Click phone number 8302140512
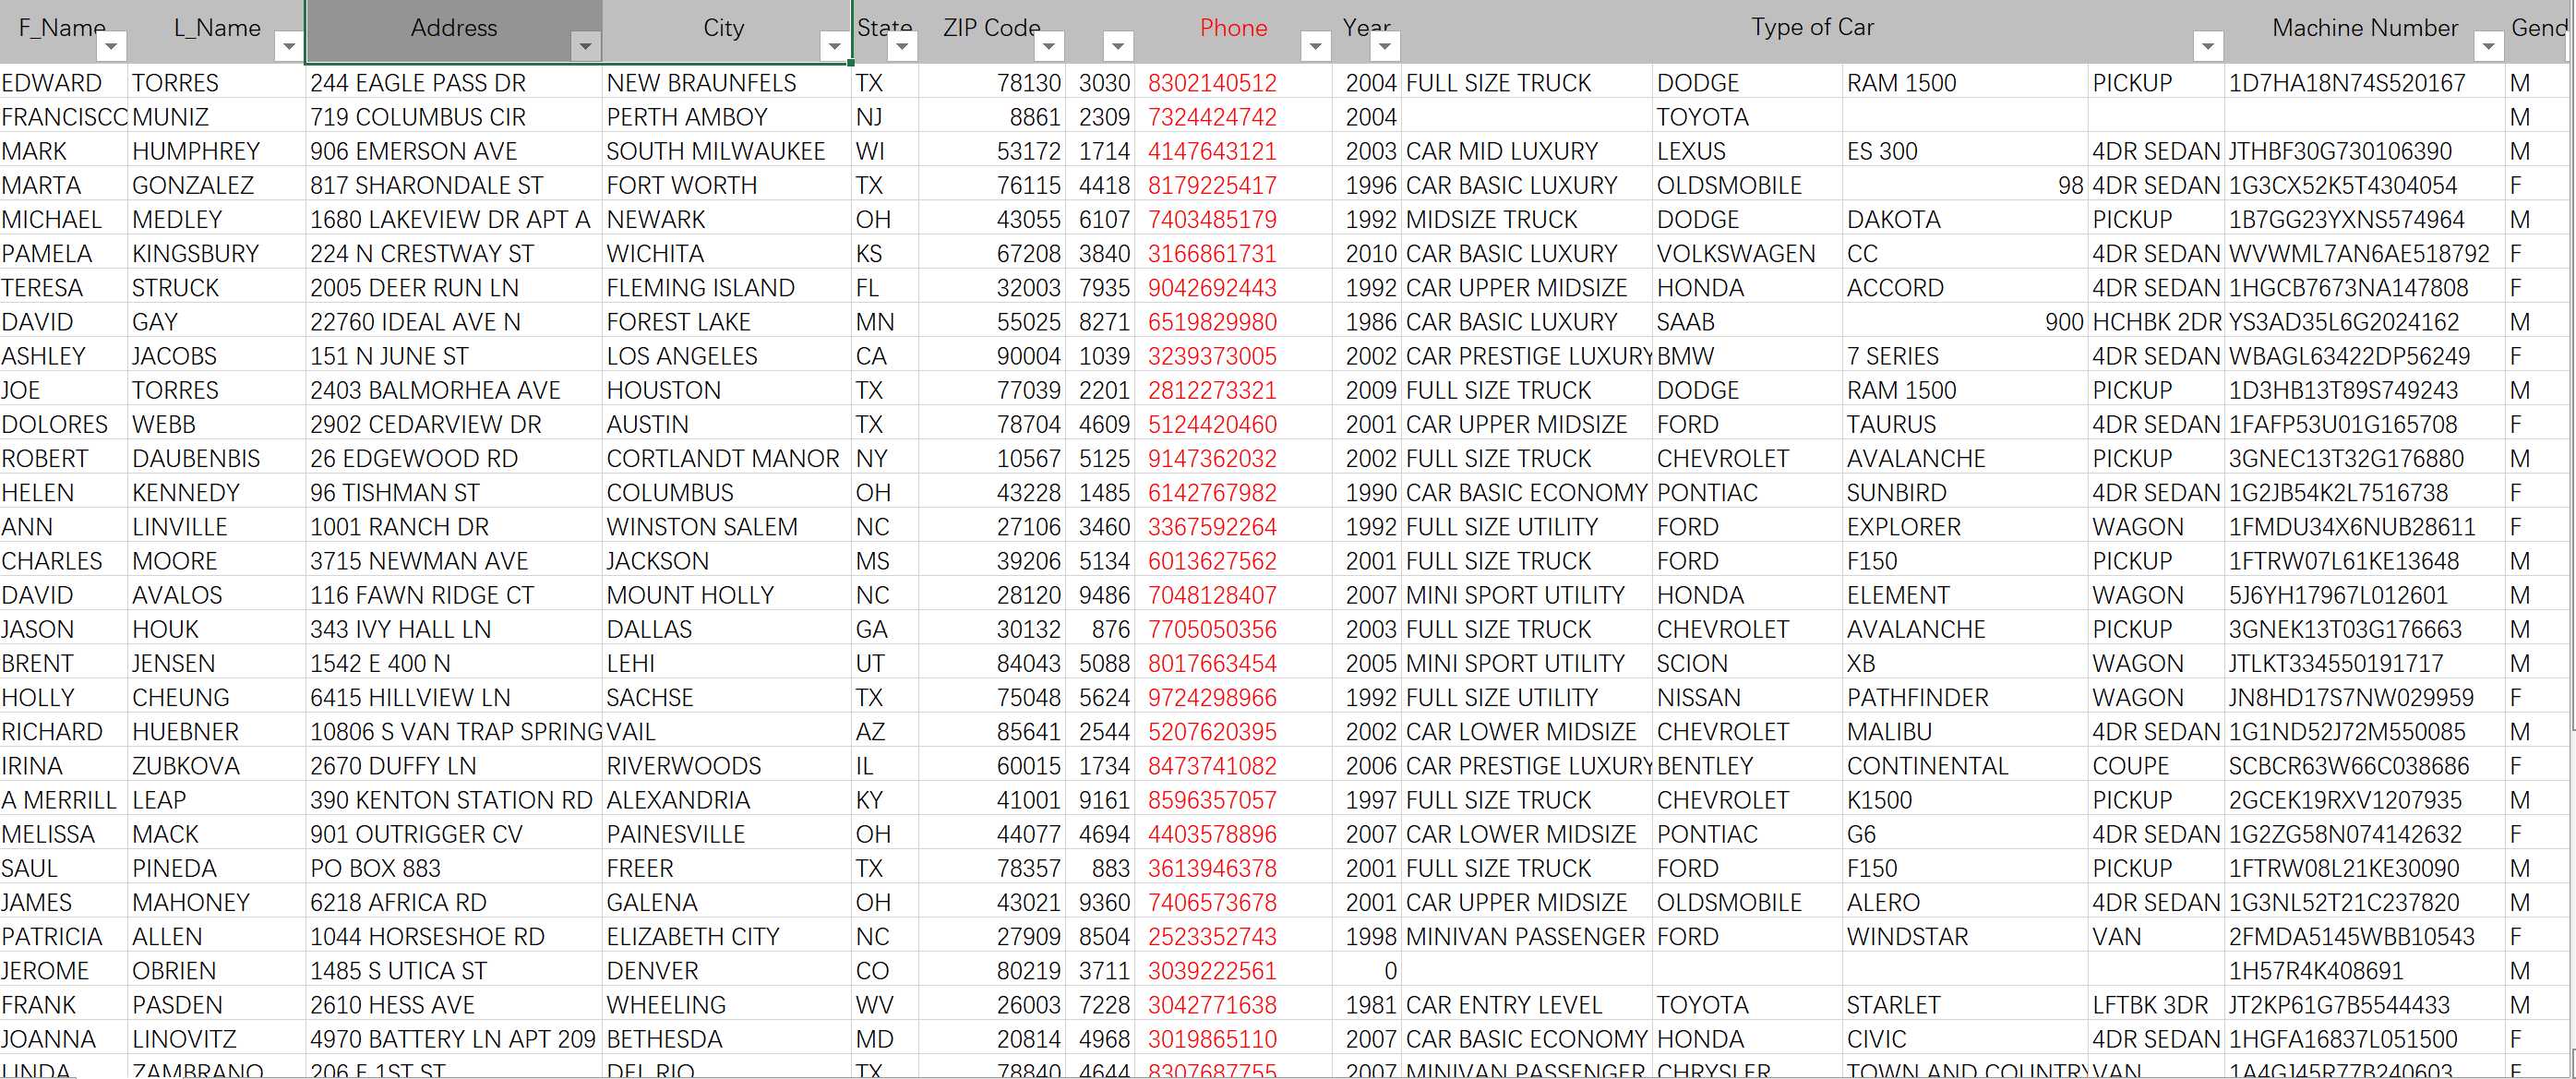This screenshot has height=1079, width=2576. (x=1233, y=83)
